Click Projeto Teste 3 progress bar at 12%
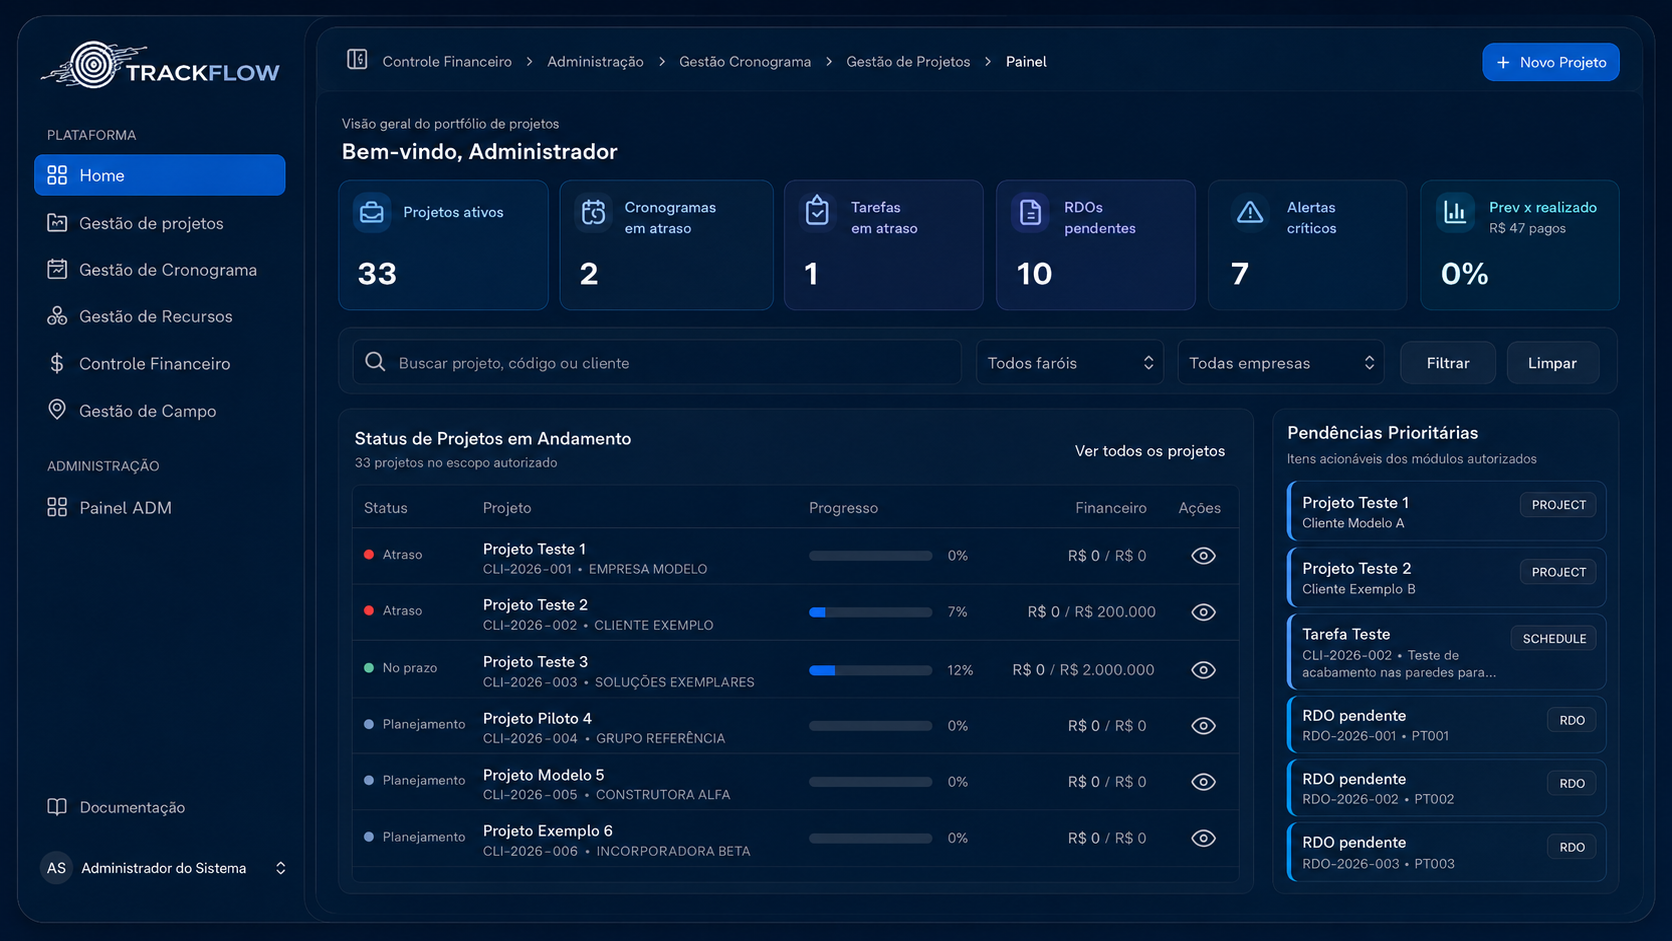Screen dimensions: 1672x941 click(x=870, y=670)
